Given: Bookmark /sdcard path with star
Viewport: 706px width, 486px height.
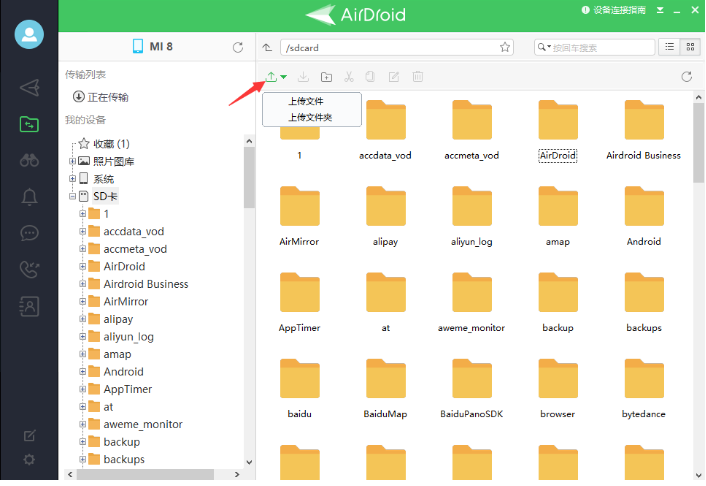Looking at the screenshot, I should tap(505, 47).
